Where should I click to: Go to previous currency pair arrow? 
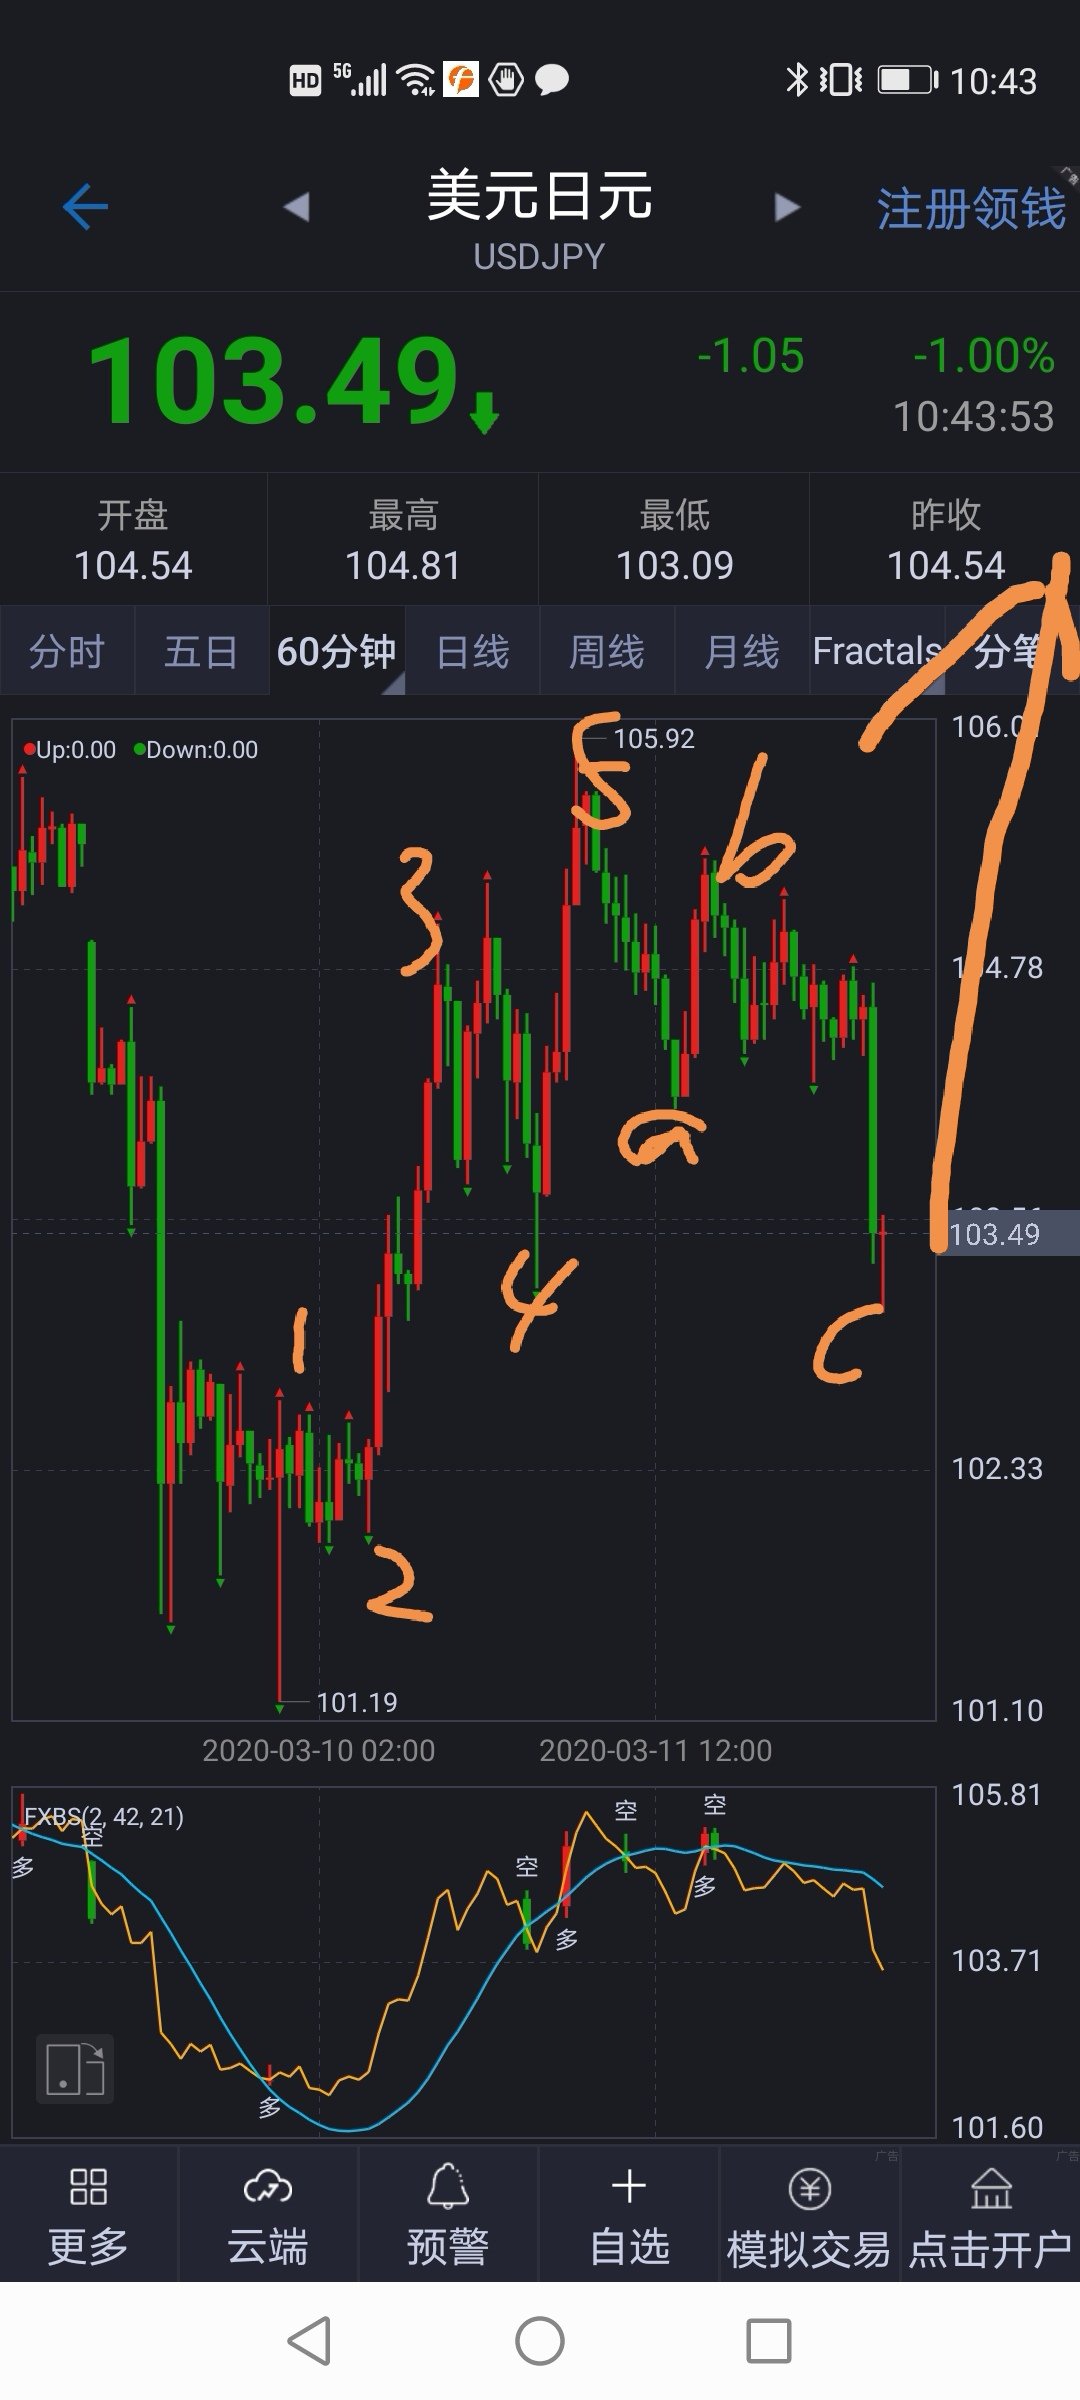pyautogui.click(x=296, y=207)
